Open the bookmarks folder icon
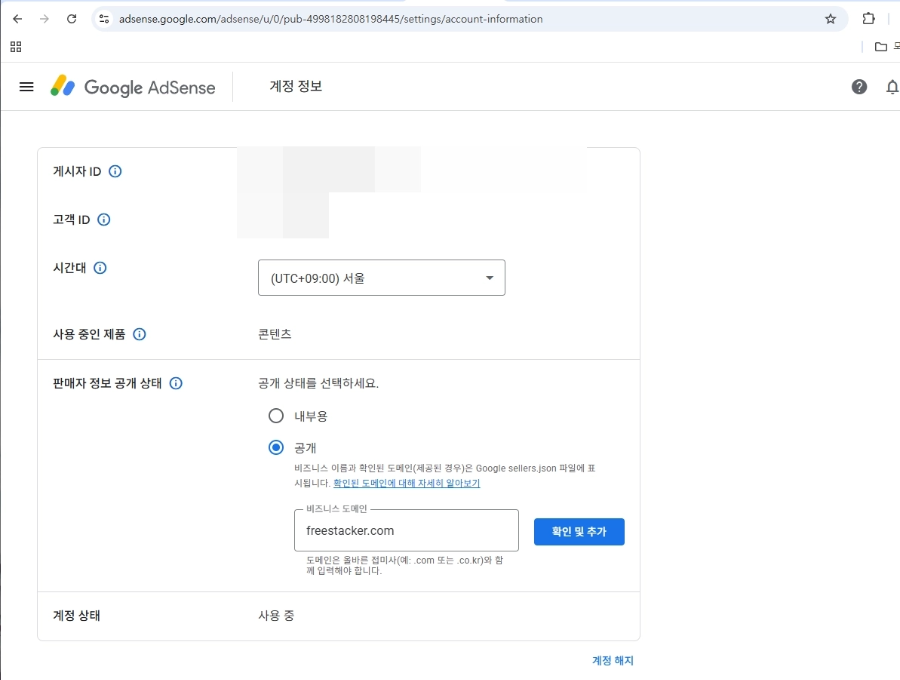This screenshot has width=900, height=680. click(880, 46)
